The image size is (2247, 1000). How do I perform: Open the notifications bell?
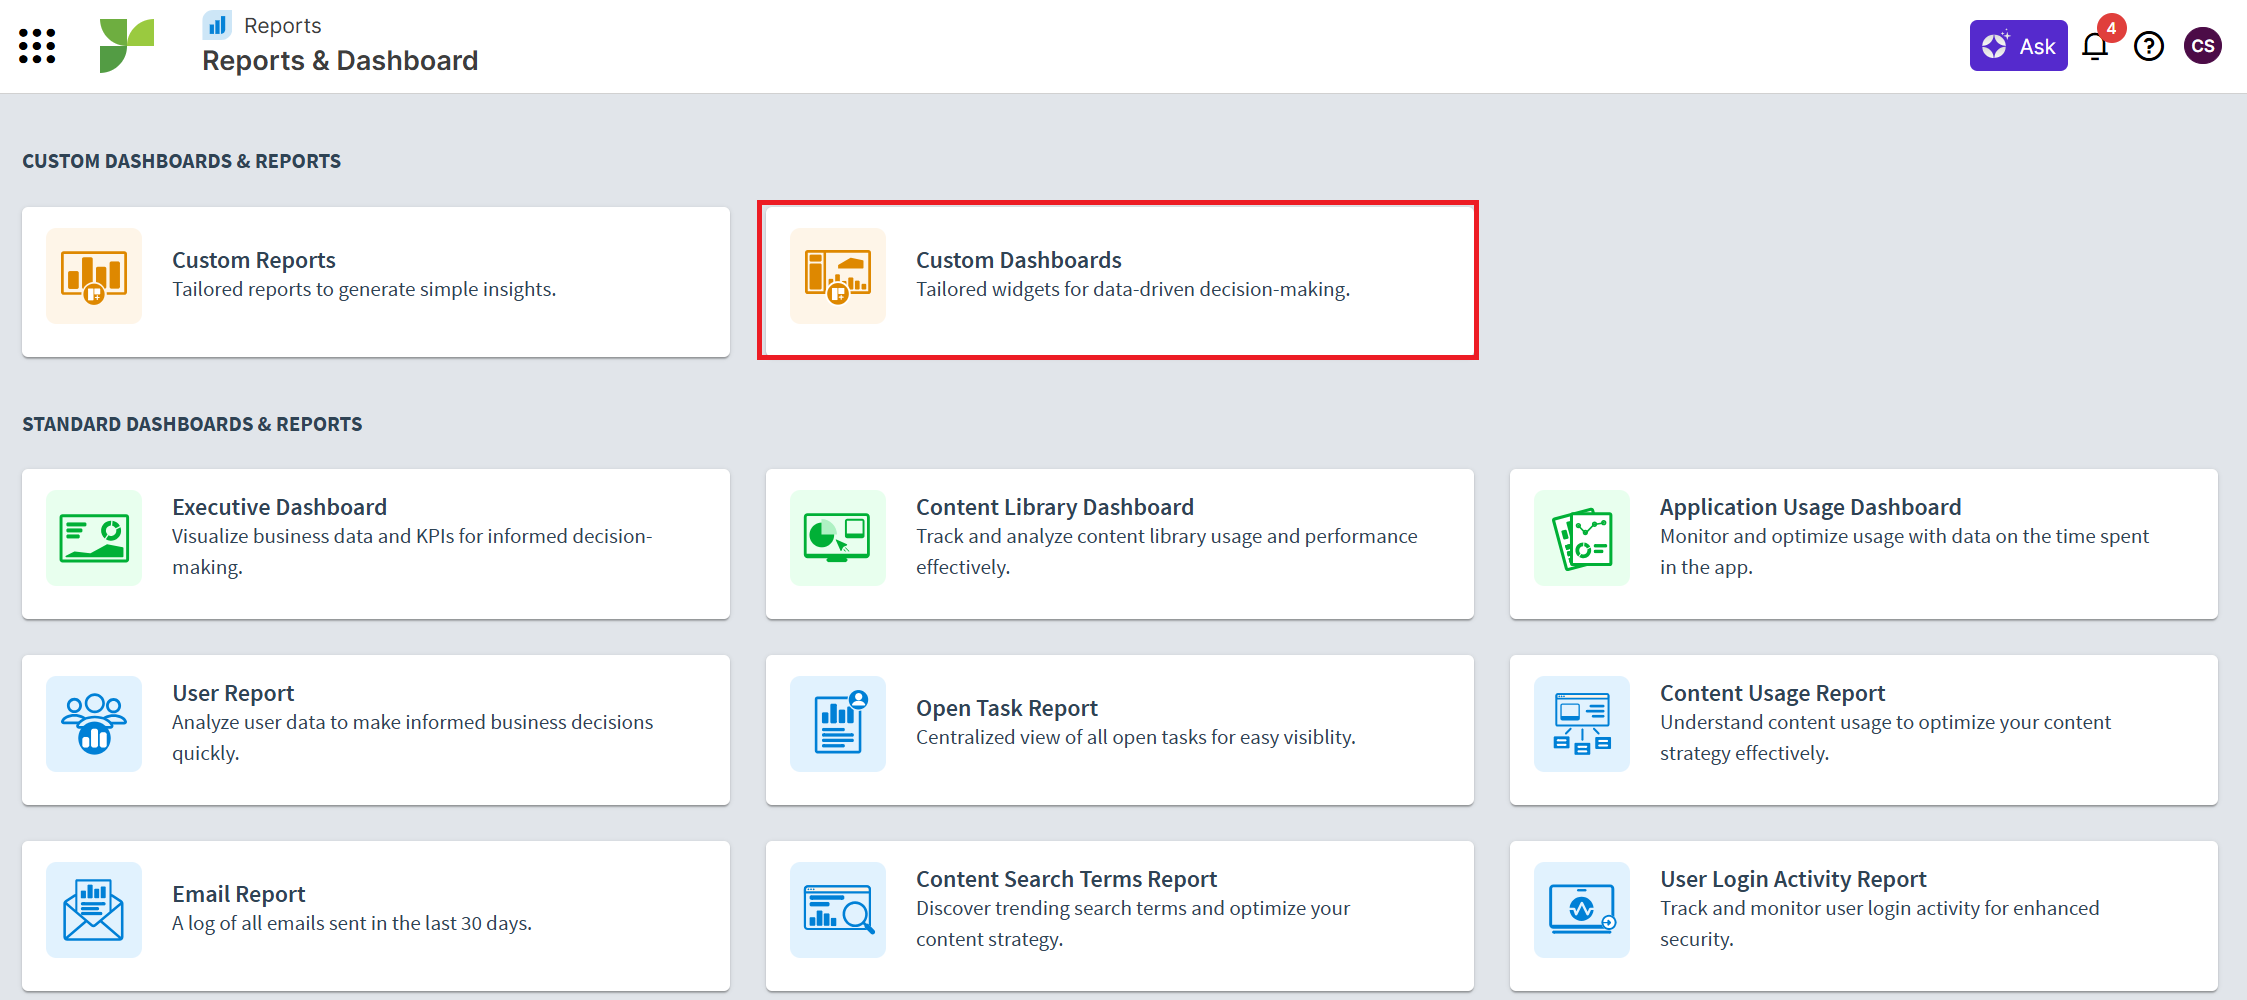(2094, 47)
